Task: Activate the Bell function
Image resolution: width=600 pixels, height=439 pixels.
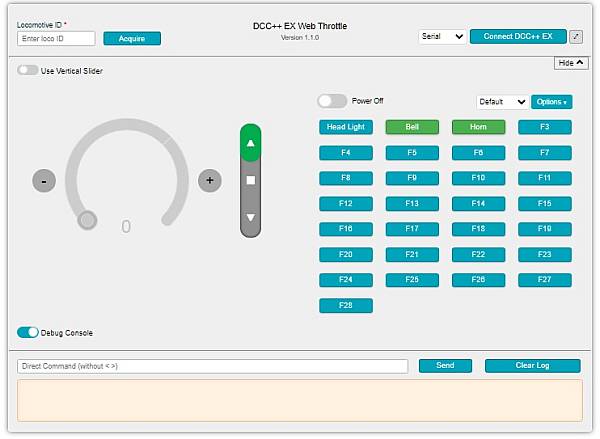Action: 412,127
